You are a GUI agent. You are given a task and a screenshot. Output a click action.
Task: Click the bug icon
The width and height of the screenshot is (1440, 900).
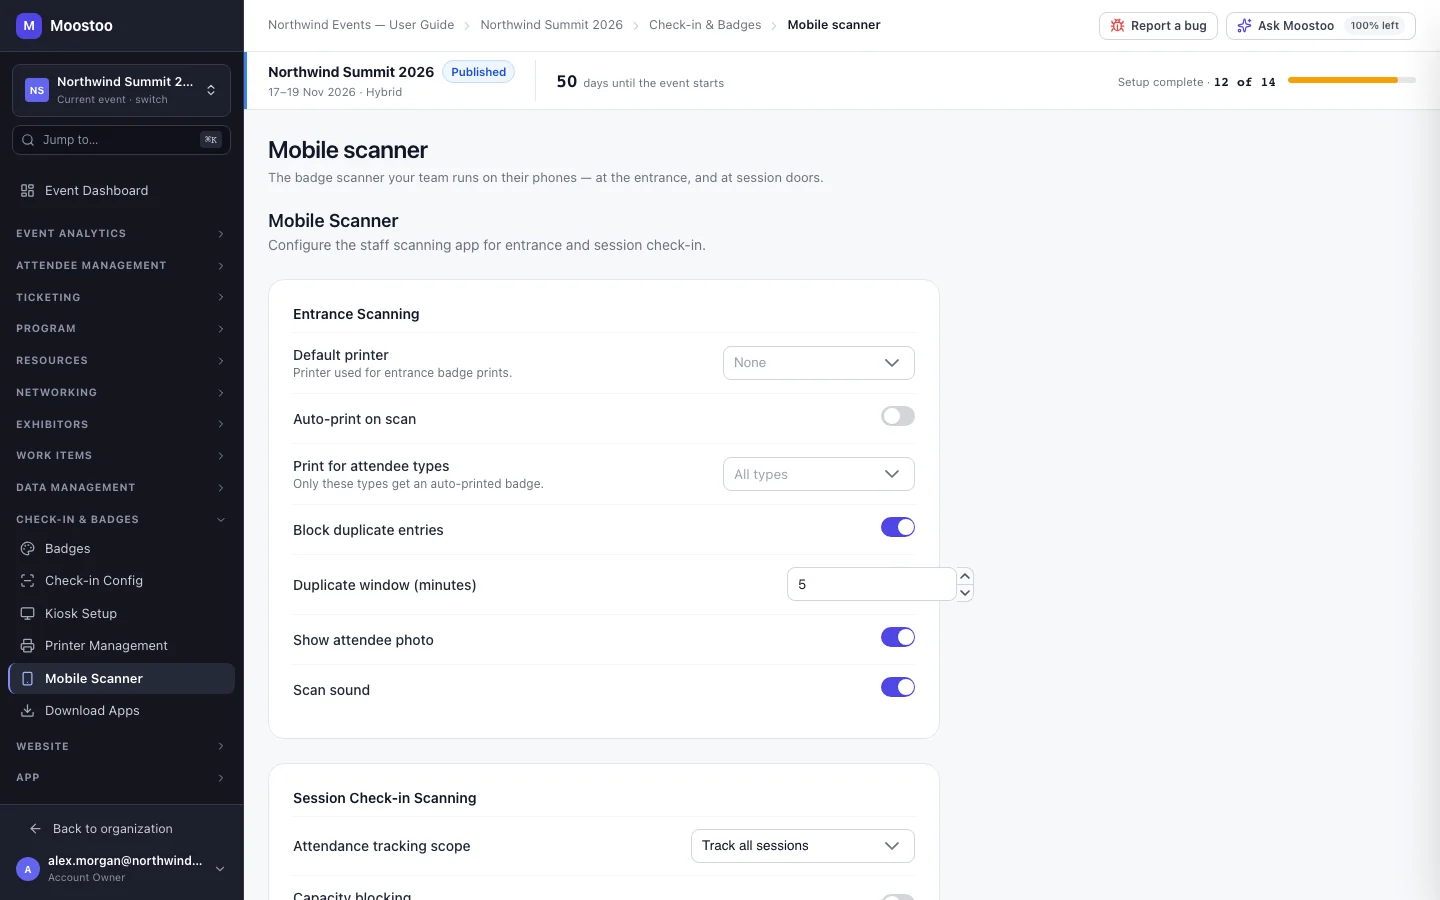pos(1118,26)
